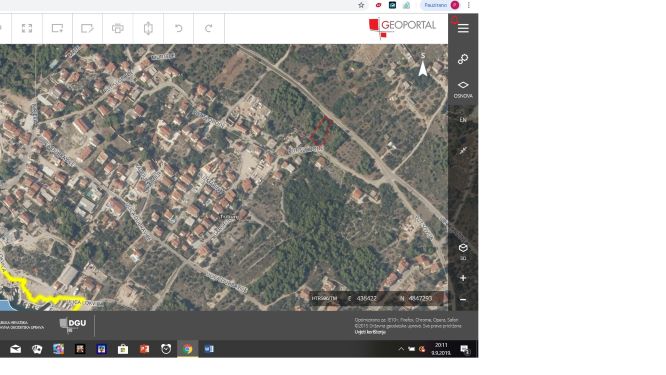The image size is (666, 375).
Task: Click the N coordinate value 4847293
Action: [420, 299]
